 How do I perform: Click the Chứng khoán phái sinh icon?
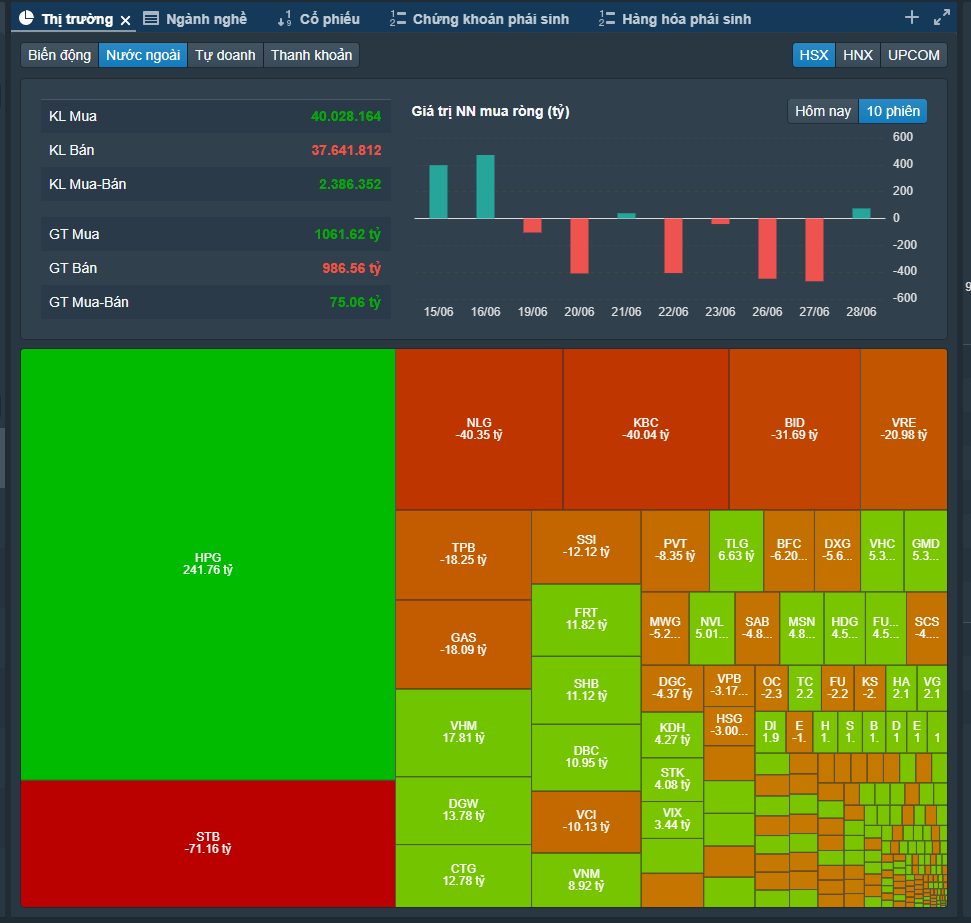click(398, 19)
